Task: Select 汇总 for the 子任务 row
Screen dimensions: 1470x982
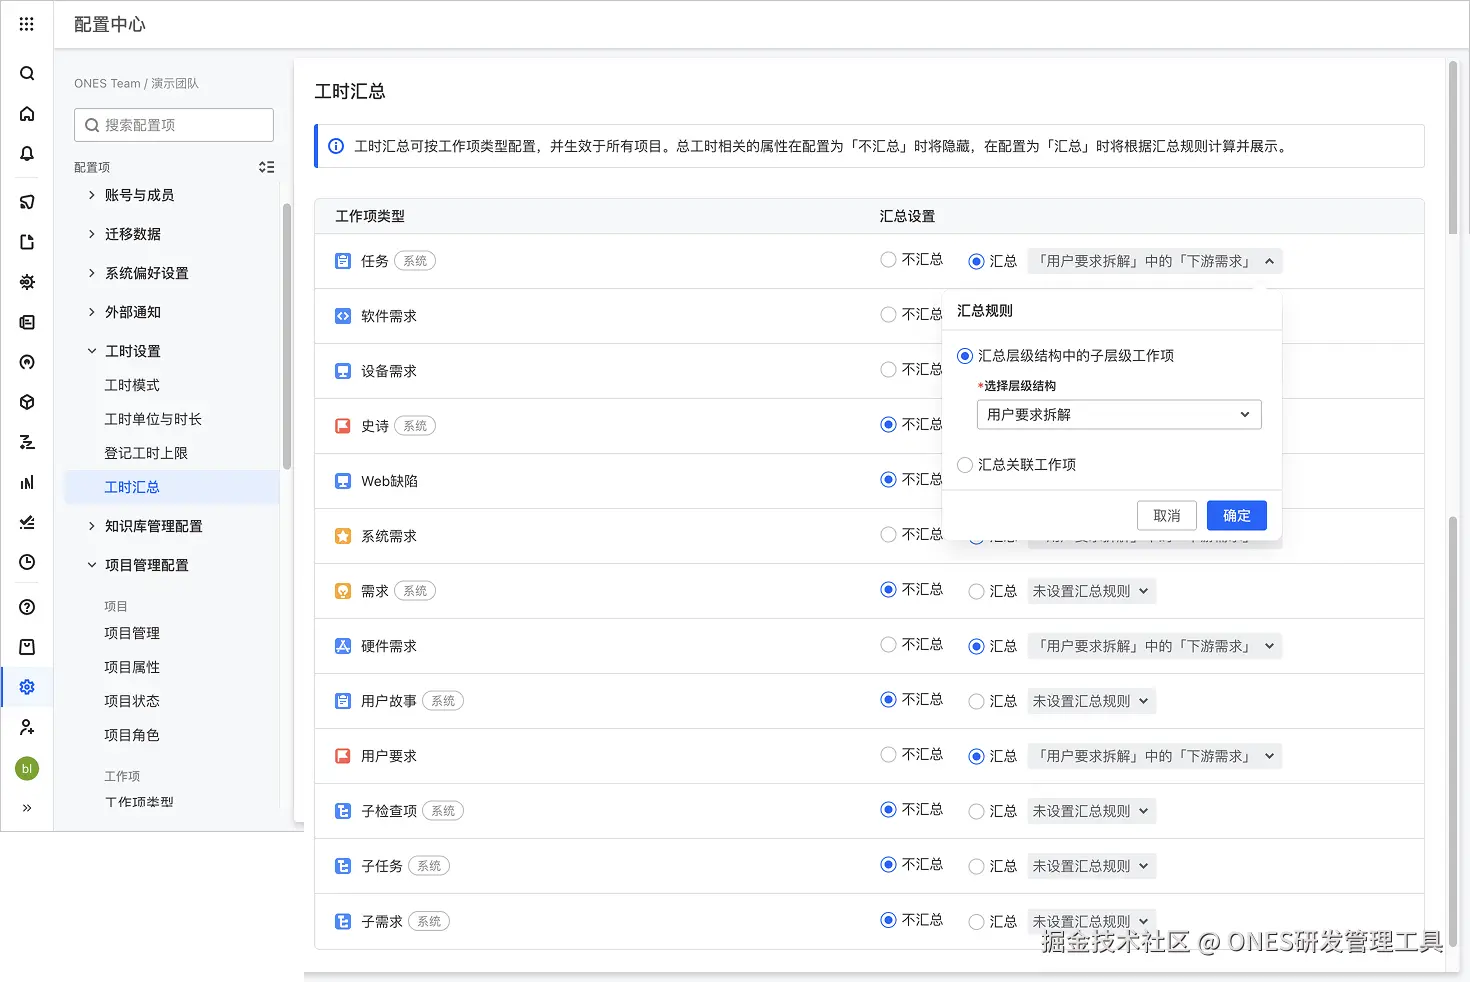Action: tap(976, 866)
